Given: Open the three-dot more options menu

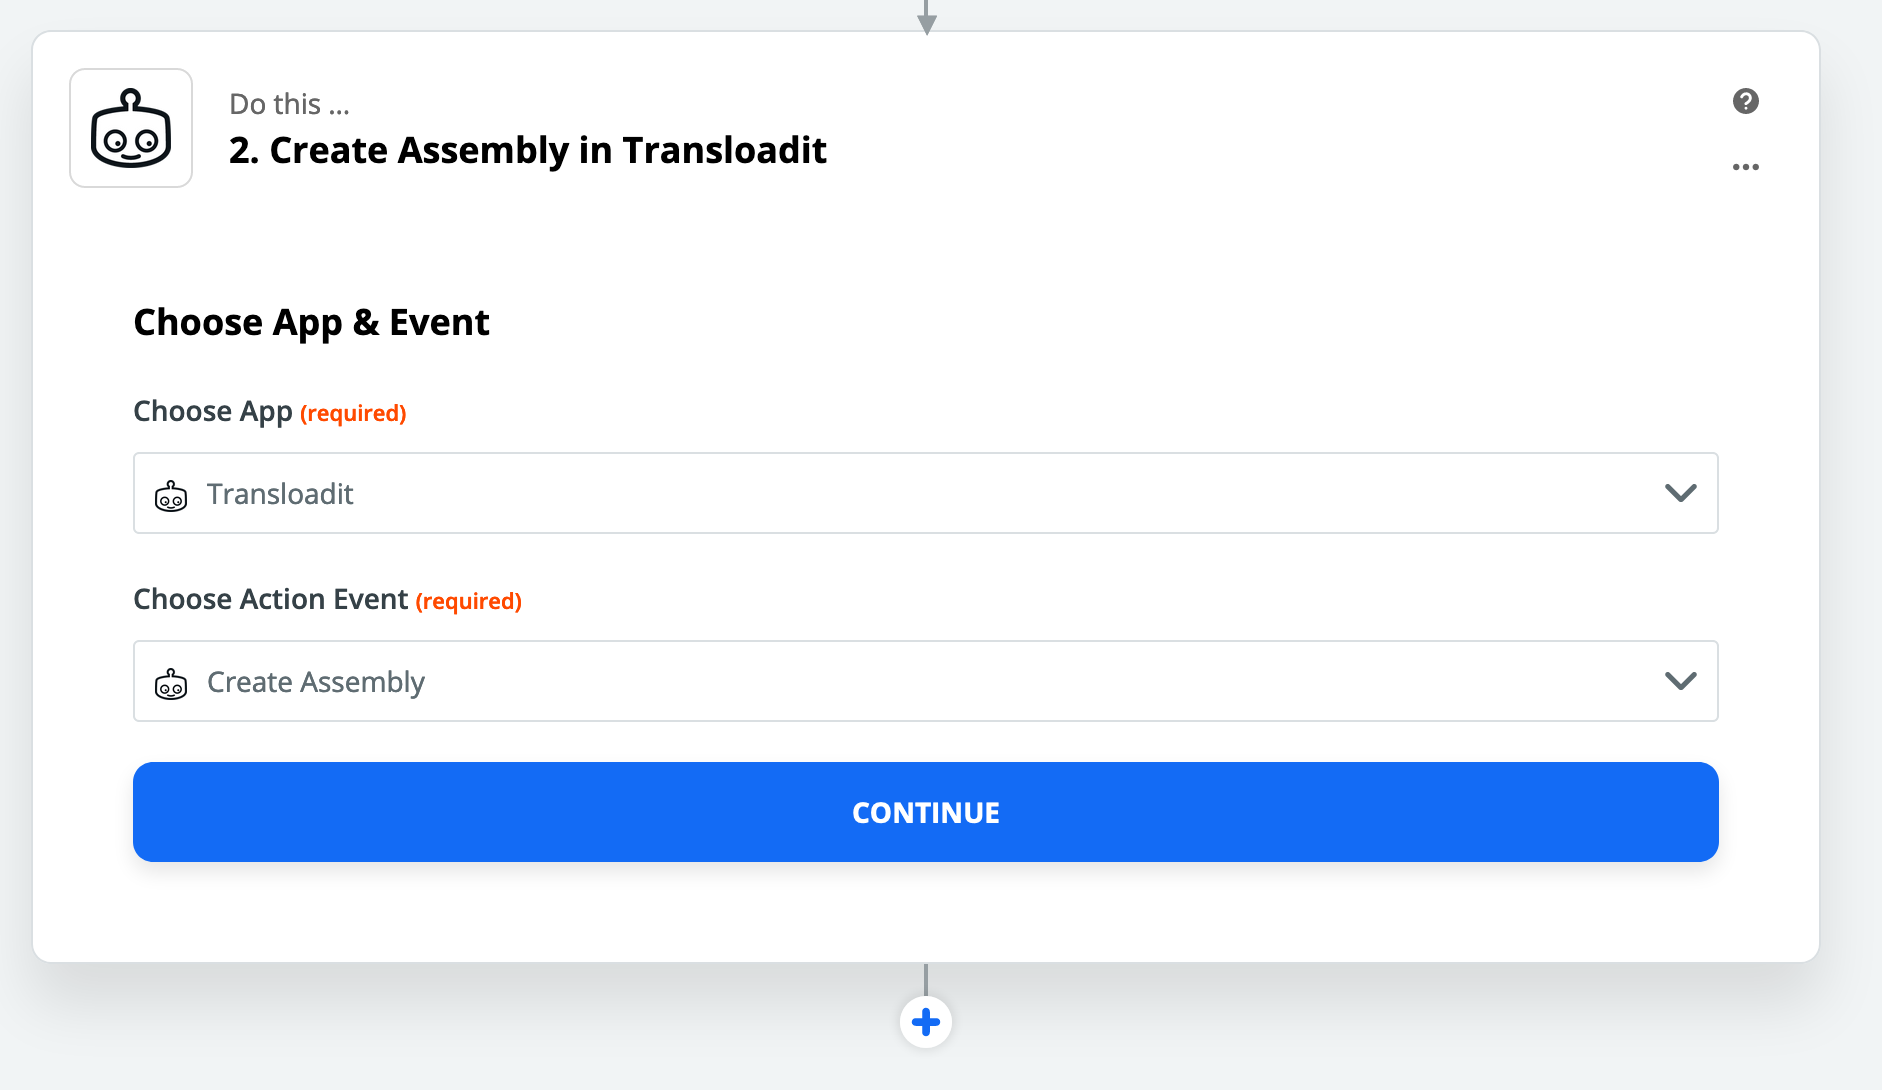Looking at the screenshot, I should pyautogui.click(x=1745, y=167).
